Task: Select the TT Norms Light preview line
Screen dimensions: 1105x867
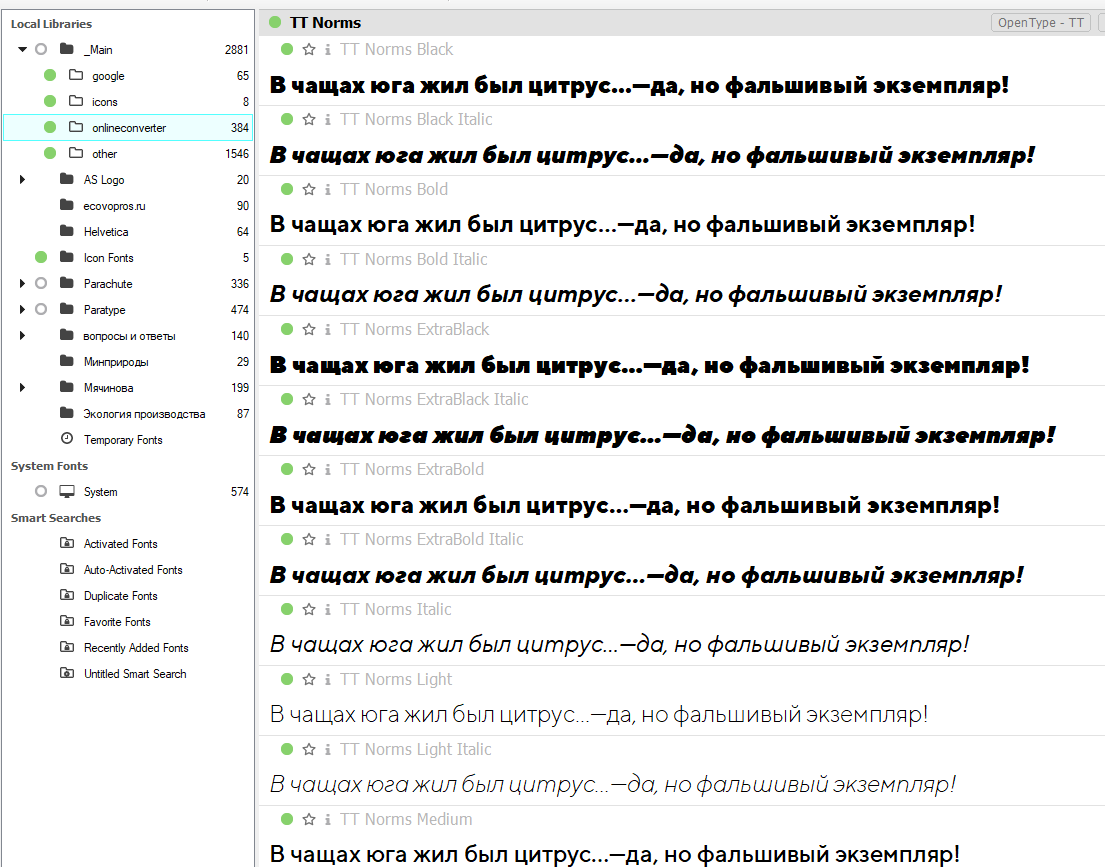Action: click(599, 715)
